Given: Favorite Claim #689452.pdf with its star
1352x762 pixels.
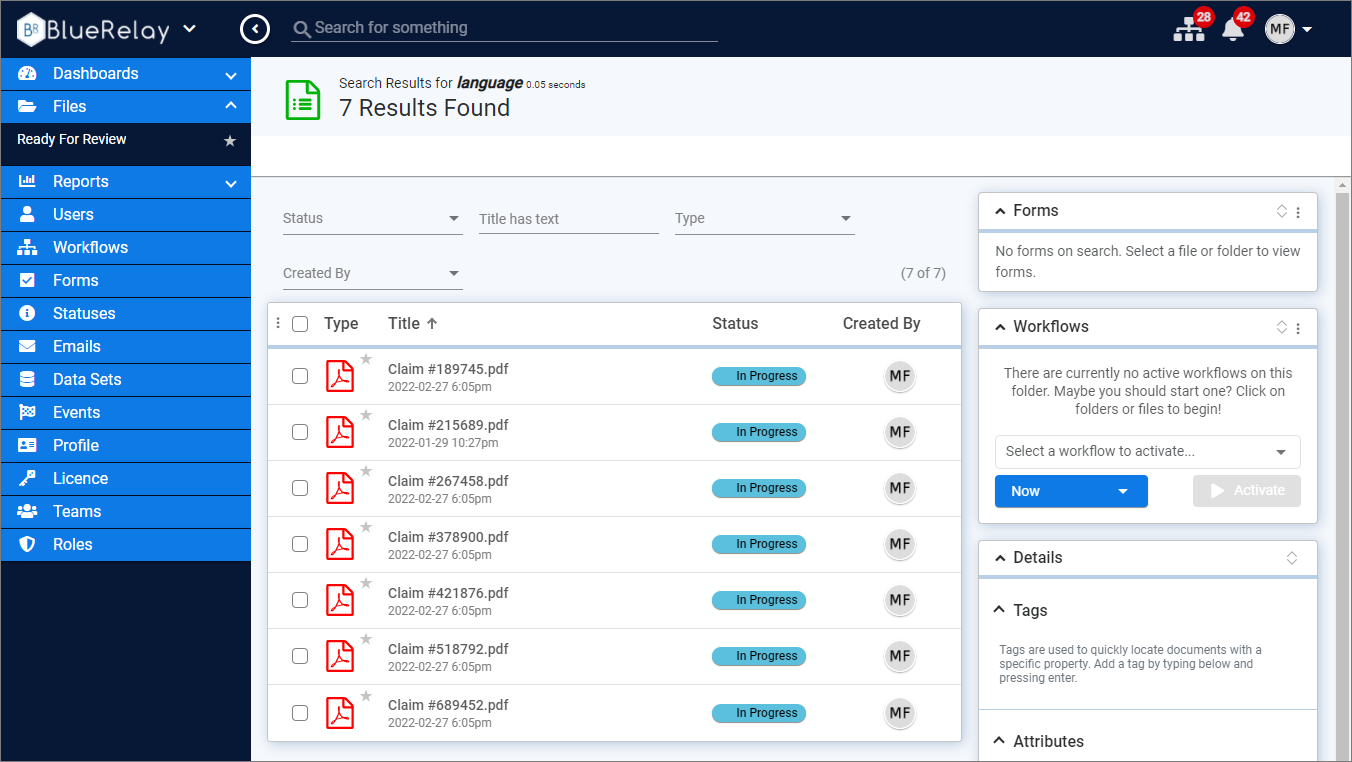Looking at the screenshot, I should (366, 696).
